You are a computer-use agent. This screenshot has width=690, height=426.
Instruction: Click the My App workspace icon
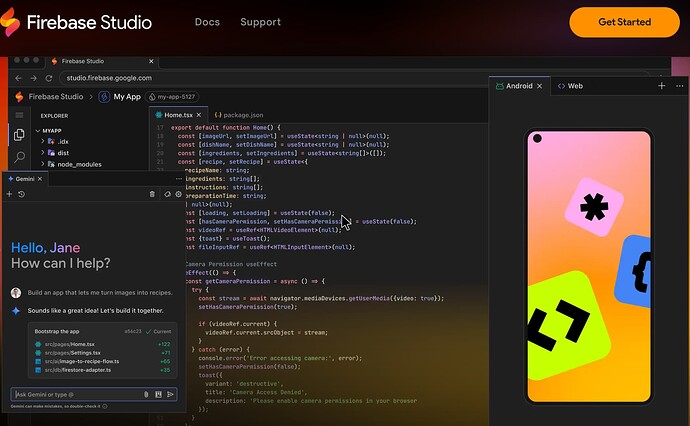pos(104,96)
